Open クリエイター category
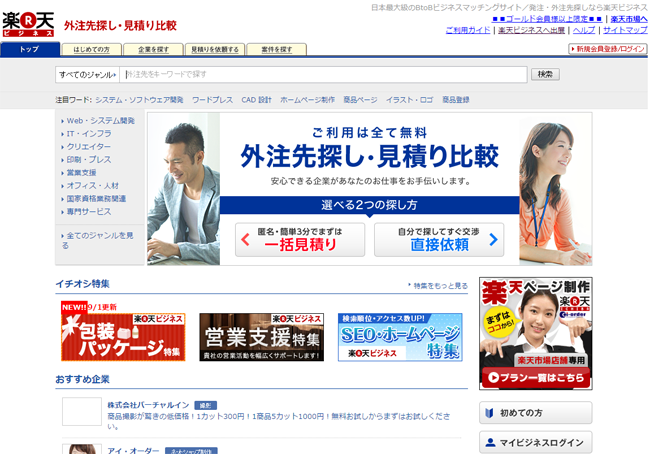The image size is (650, 454). 88,146
